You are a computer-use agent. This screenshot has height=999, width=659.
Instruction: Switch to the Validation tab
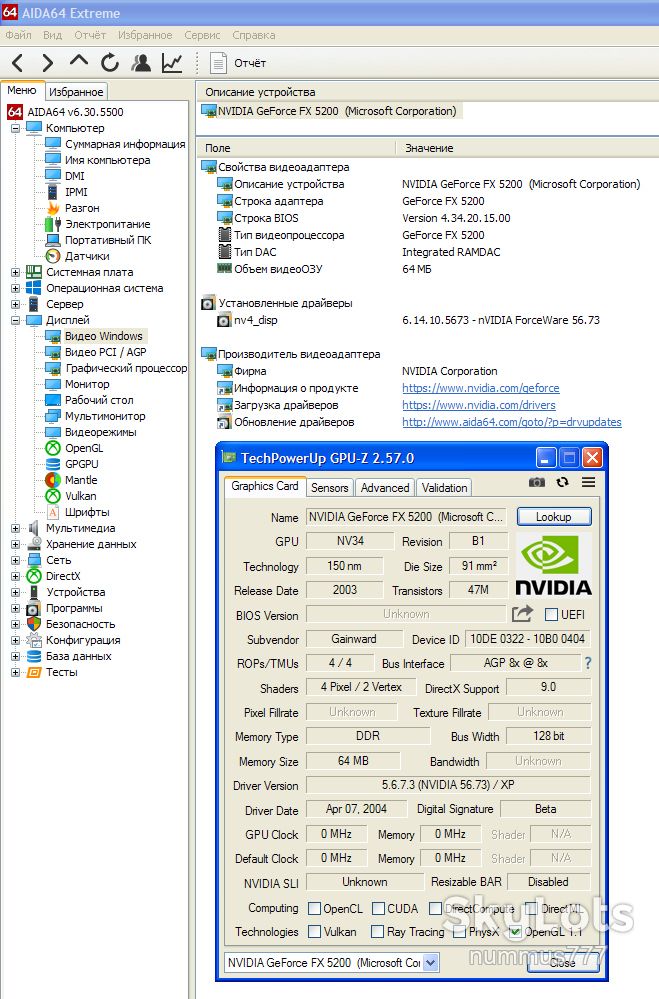pos(444,487)
